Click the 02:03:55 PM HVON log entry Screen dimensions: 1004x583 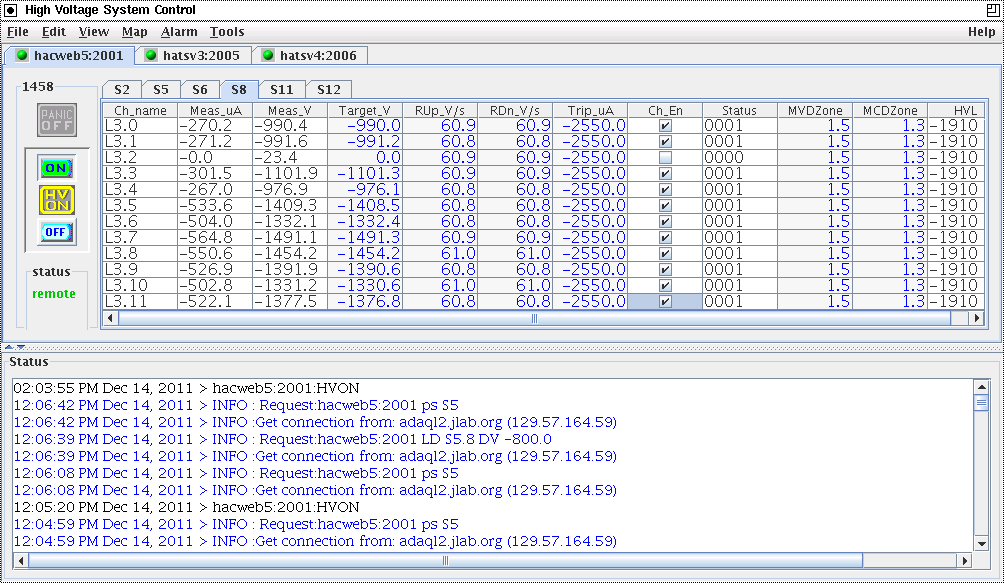coord(186,388)
